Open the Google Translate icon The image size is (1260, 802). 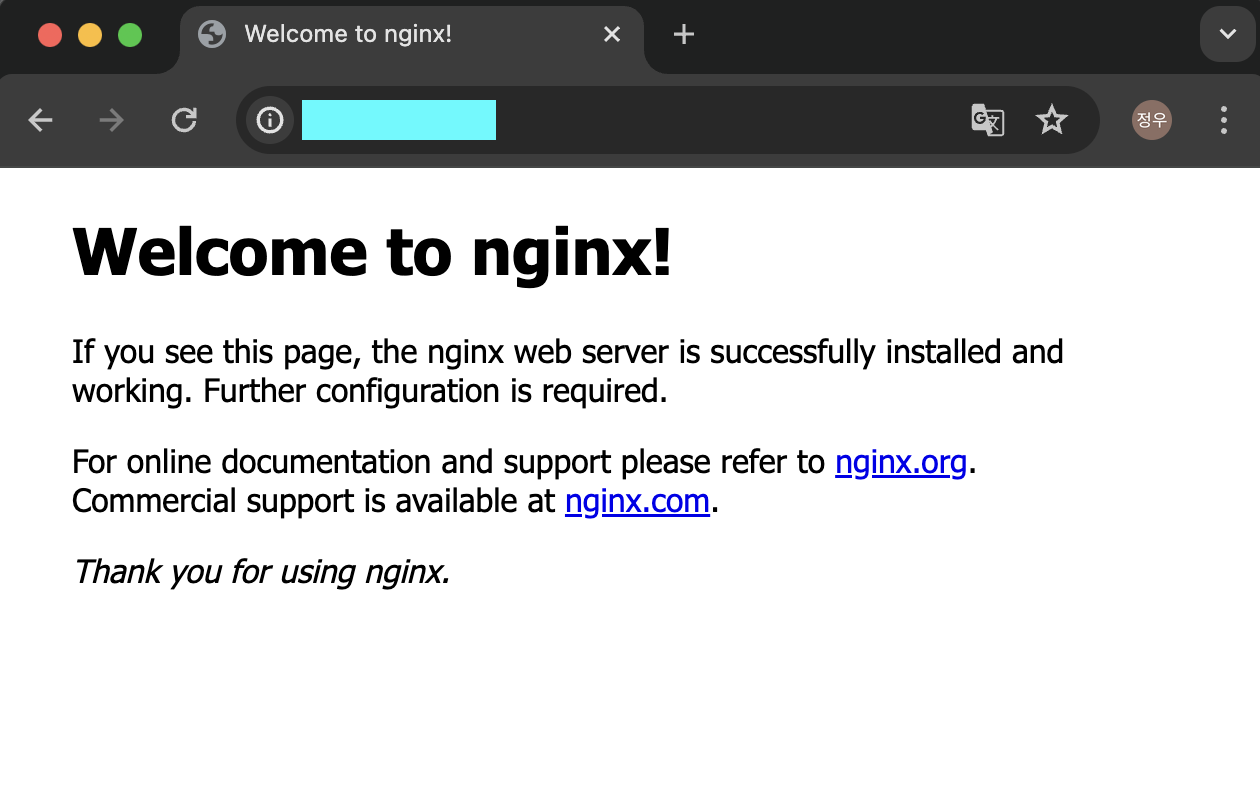987,121
